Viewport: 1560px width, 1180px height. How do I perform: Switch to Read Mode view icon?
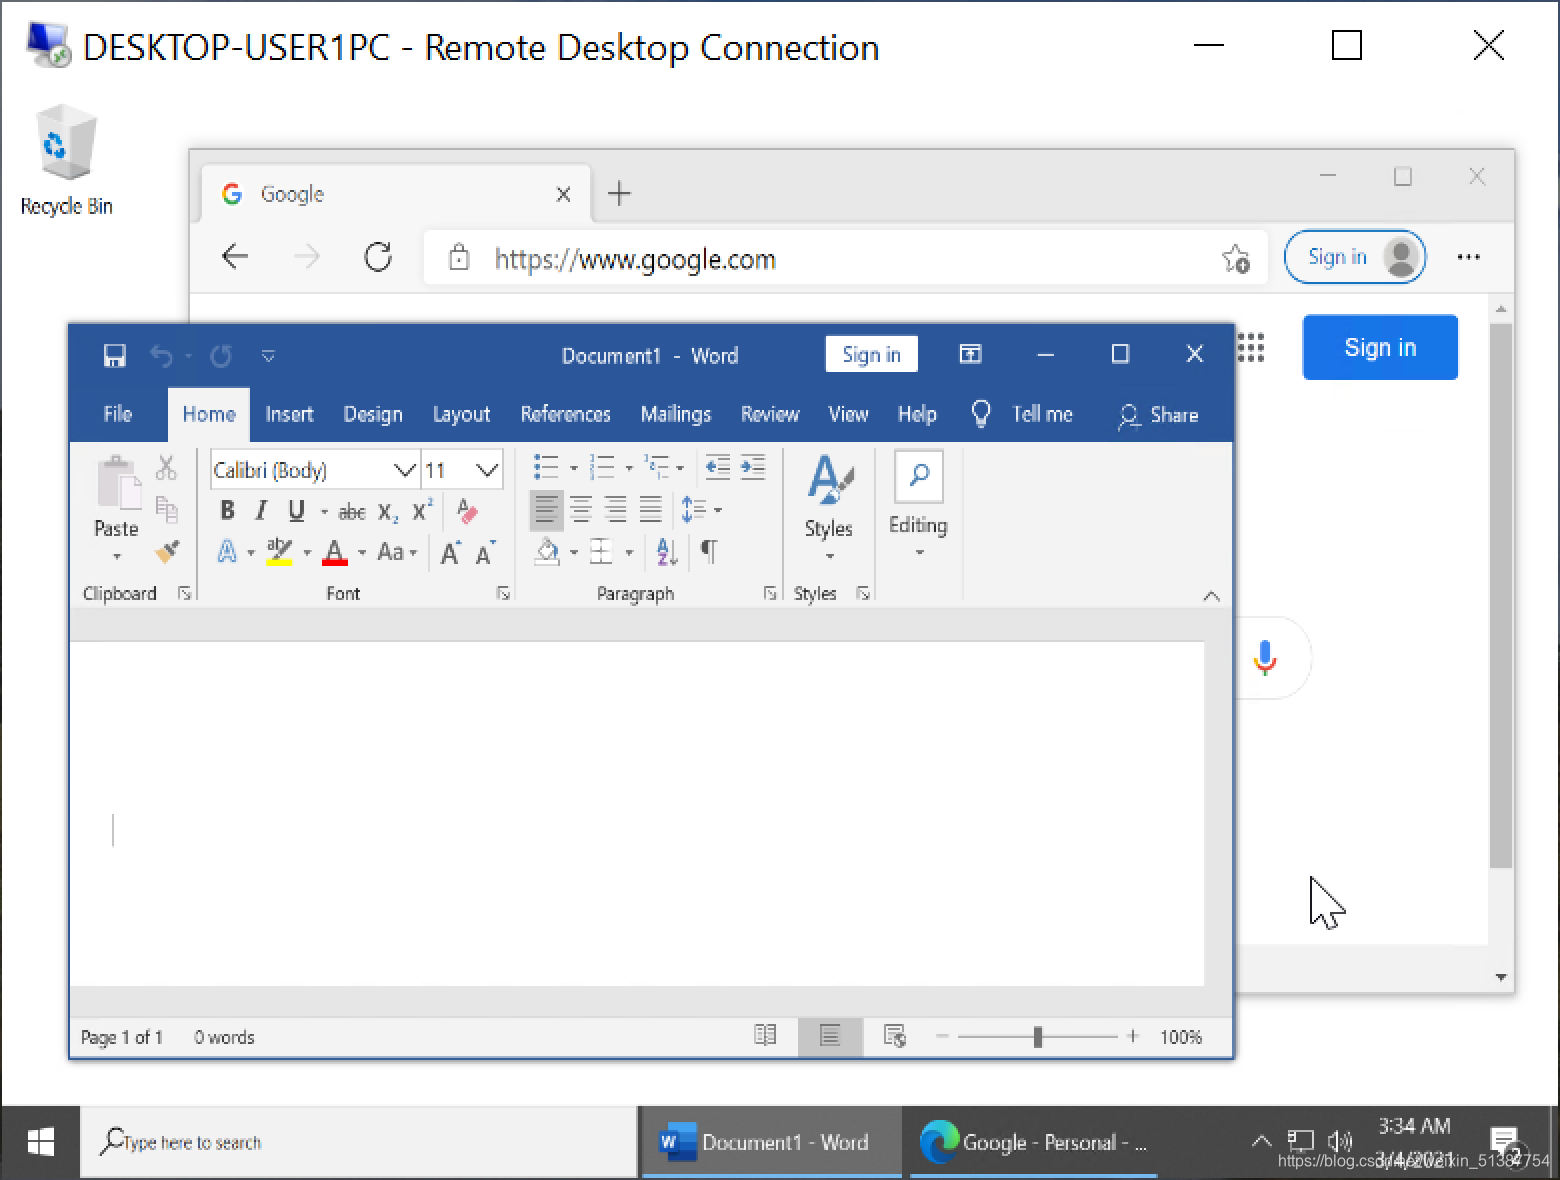click(765, 1036)
